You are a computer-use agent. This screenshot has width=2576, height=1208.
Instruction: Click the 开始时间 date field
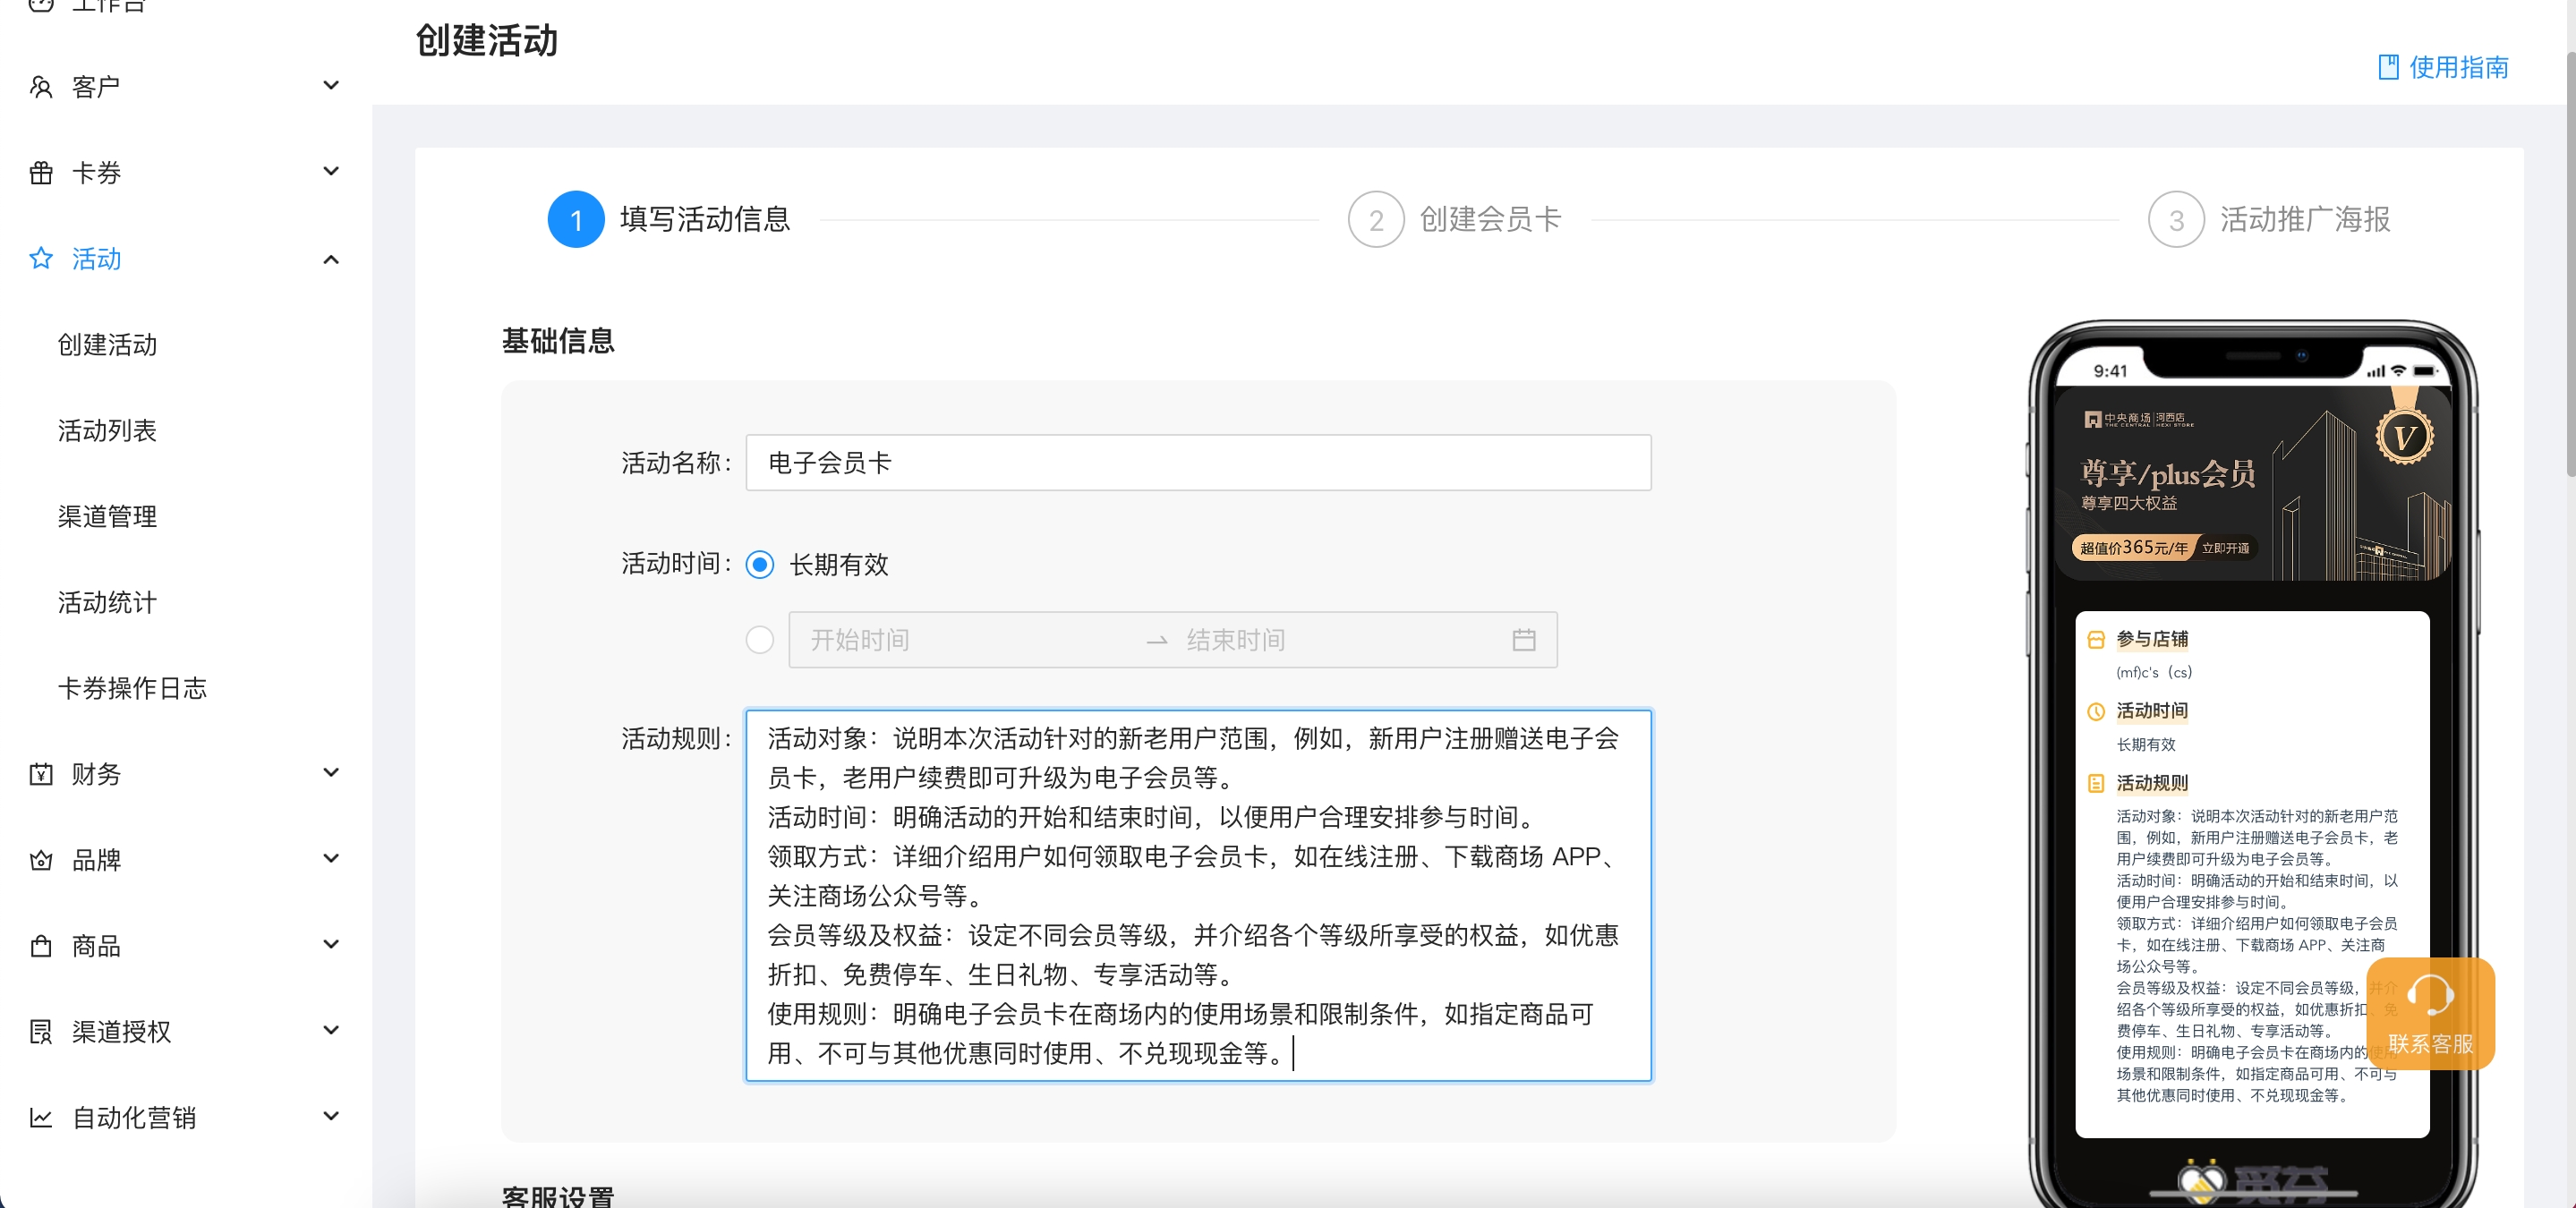pos(968,640)
